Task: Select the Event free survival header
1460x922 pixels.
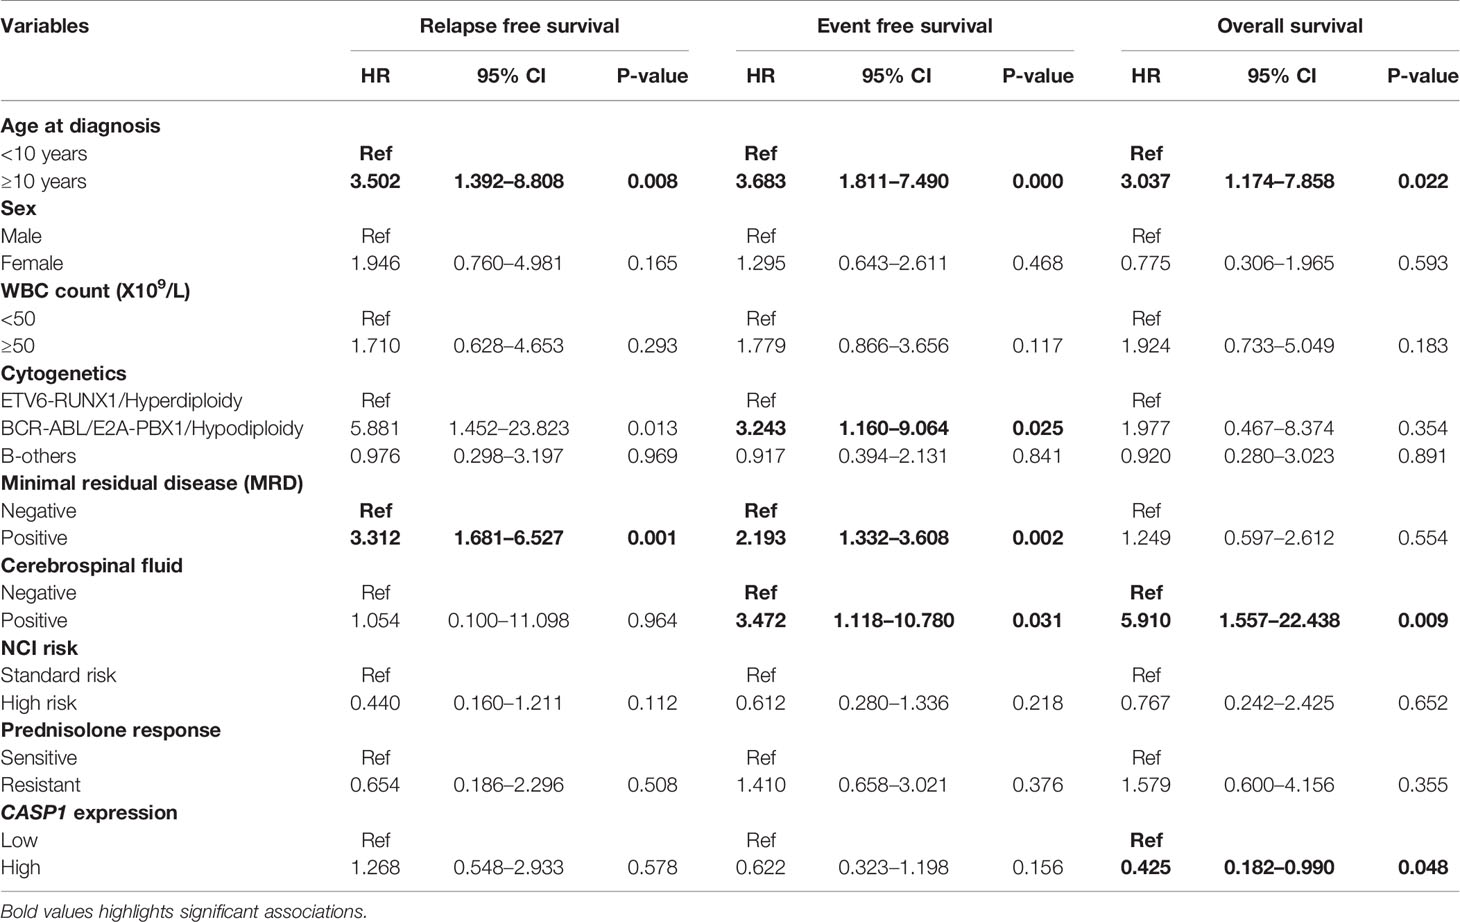Action: tap(904, 27)
